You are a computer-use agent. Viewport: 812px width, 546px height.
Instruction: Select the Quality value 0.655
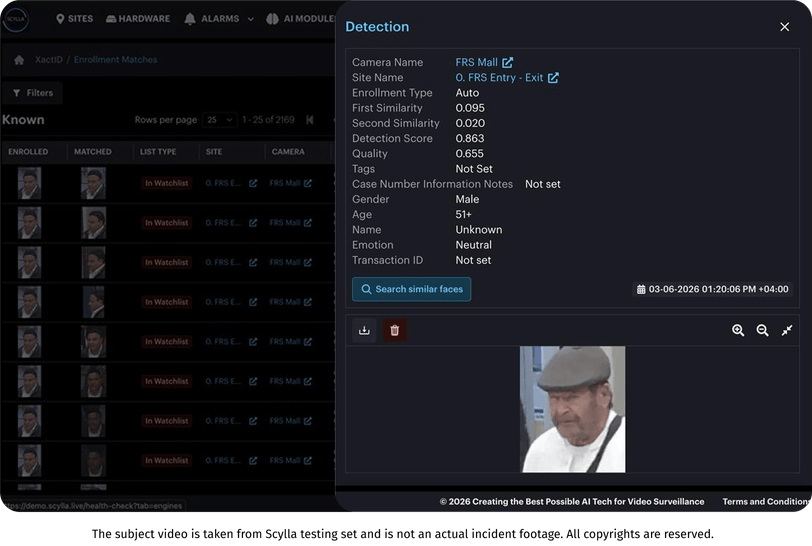pyautogui.click(x=469, y=154)
